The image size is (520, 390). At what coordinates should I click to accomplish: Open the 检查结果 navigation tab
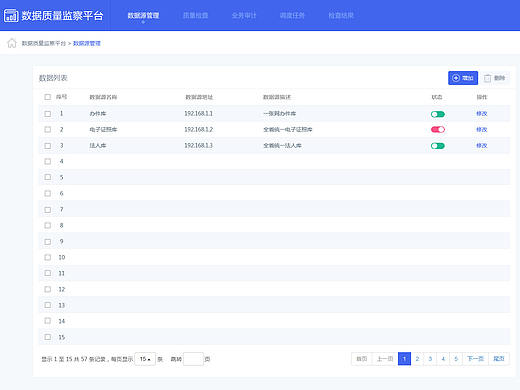click(341, 15)
